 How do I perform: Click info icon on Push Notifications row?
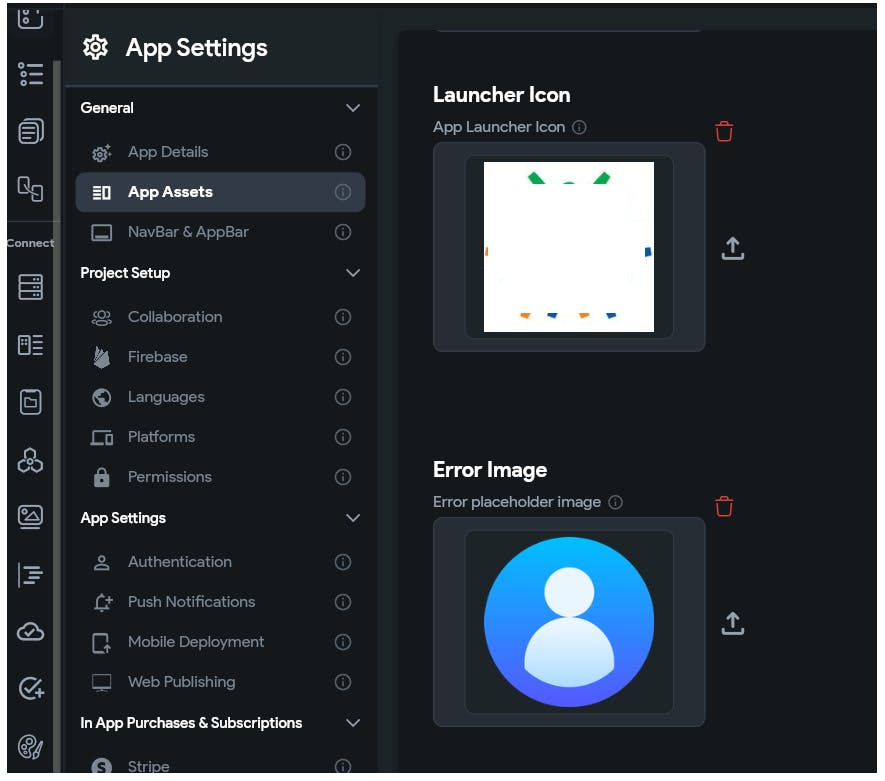click(x=343, y=602)
